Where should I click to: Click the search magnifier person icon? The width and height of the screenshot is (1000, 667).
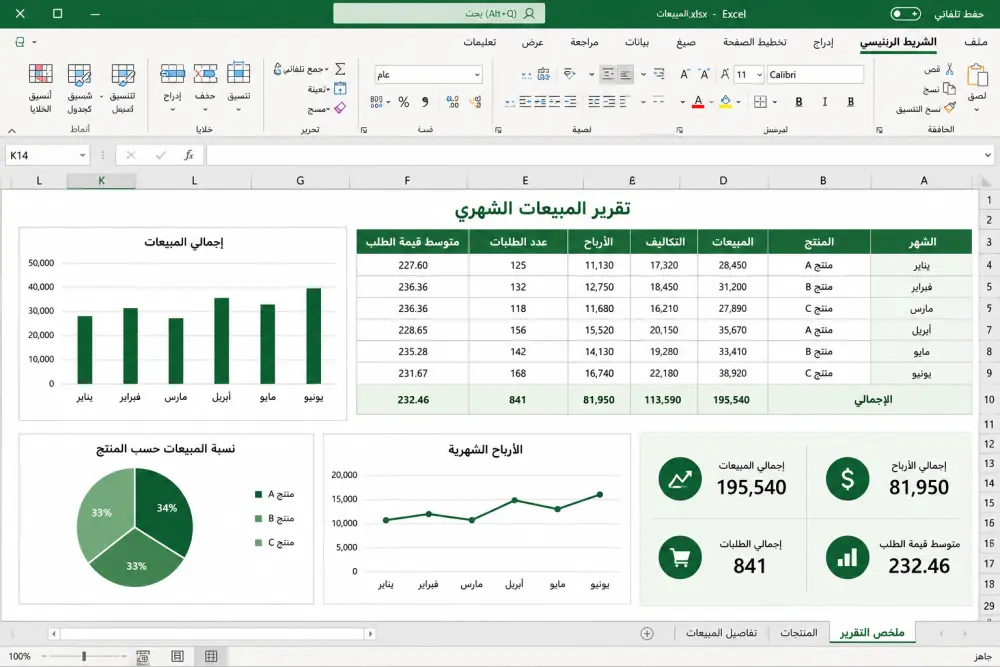point(529,13)
